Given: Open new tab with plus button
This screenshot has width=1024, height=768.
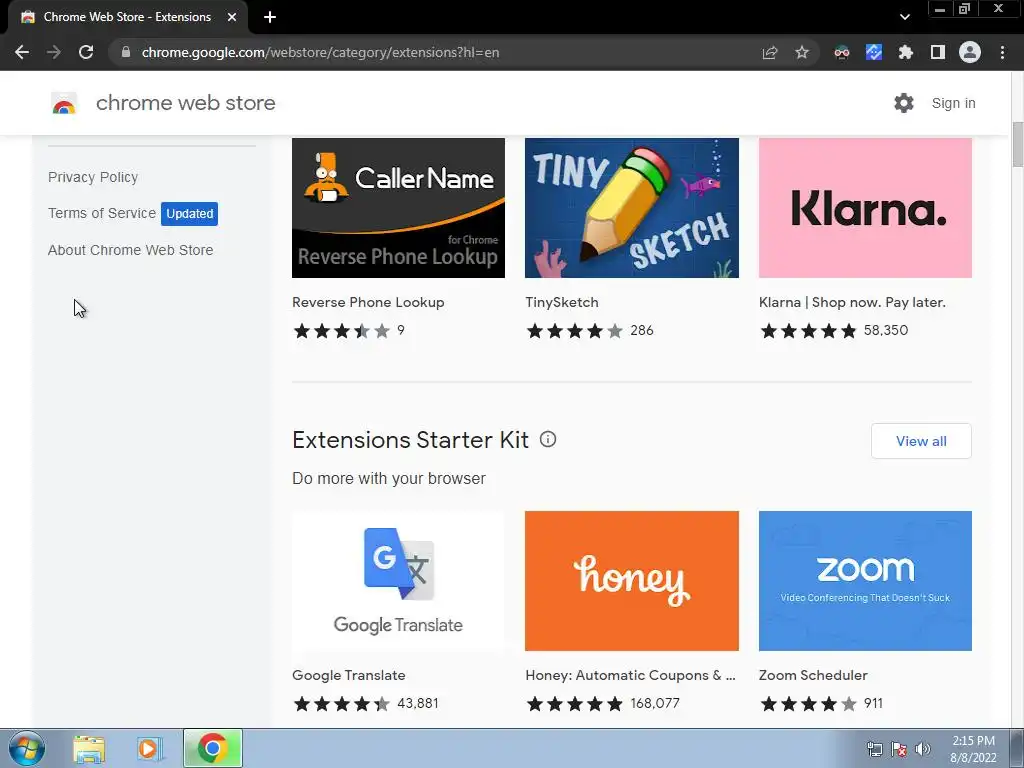Looking at the screenshot, I should click(x=270, y=17).
